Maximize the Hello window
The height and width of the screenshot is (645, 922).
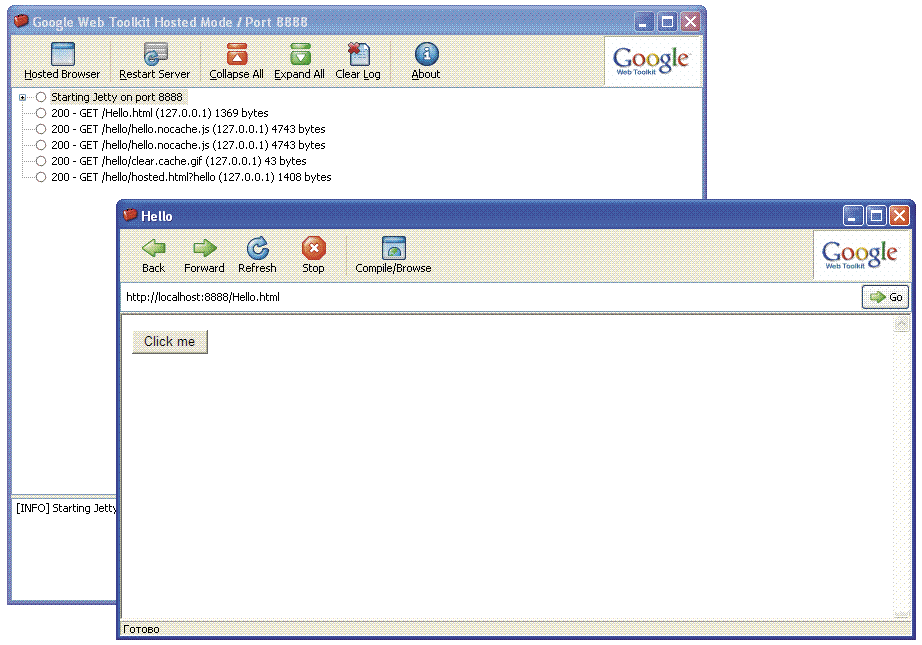[876, 216]
